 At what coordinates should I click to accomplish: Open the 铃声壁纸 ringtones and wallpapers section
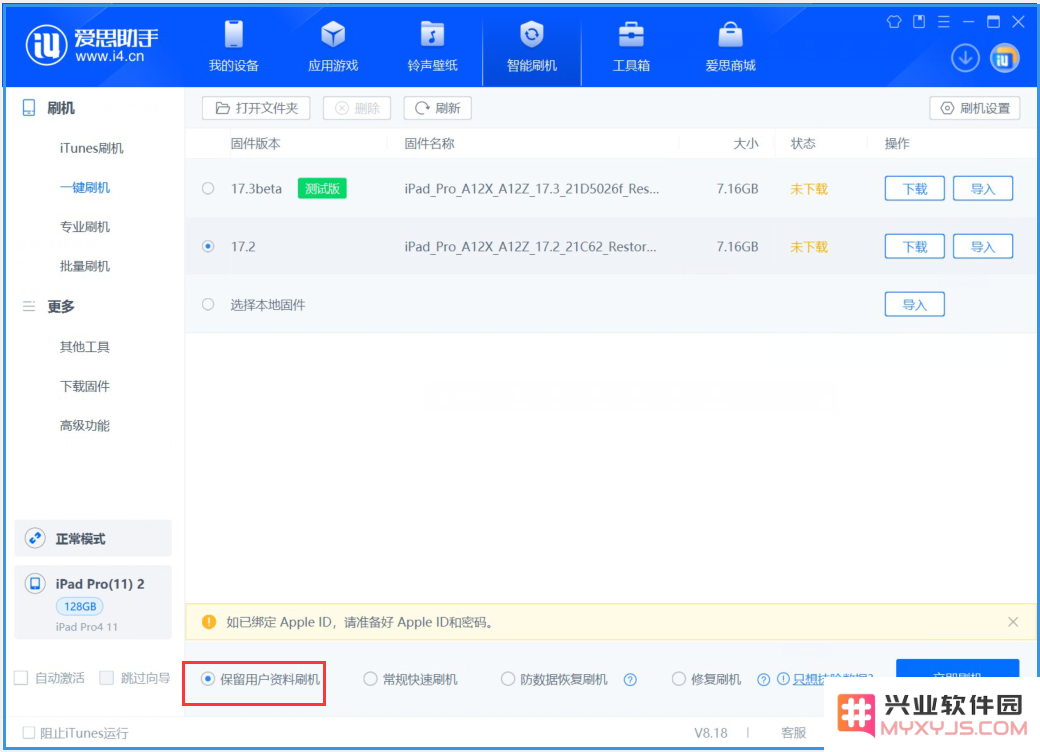(432, 46)
